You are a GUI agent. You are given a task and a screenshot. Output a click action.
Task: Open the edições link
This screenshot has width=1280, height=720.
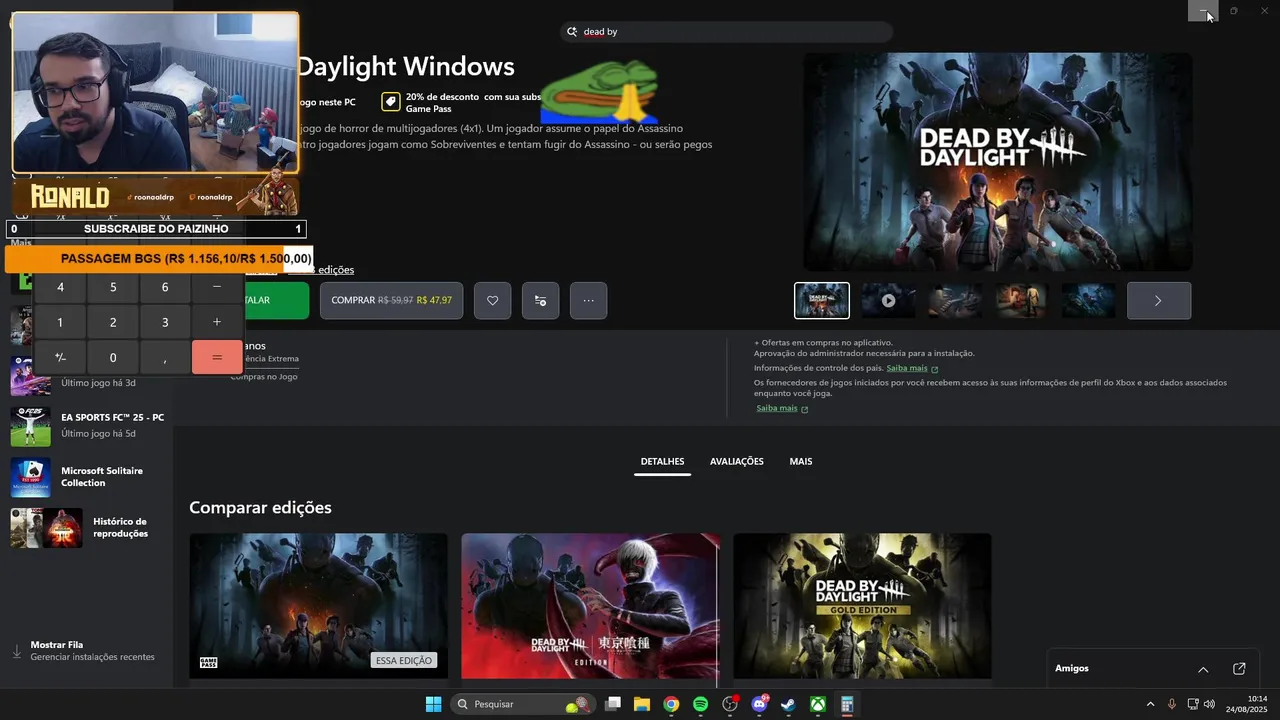click(x=335, y=270)
